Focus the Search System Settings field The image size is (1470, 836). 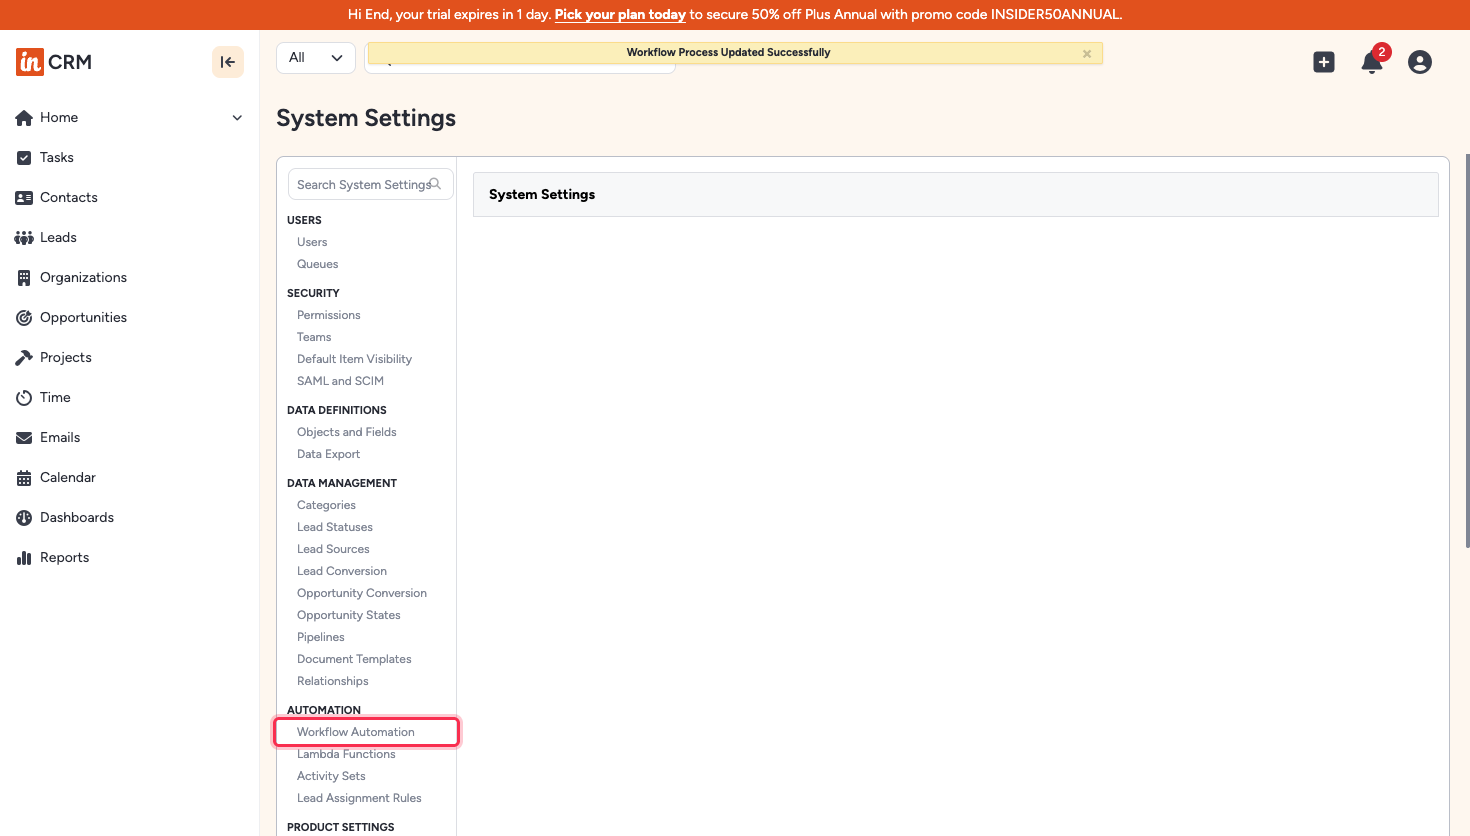(370, 184)
